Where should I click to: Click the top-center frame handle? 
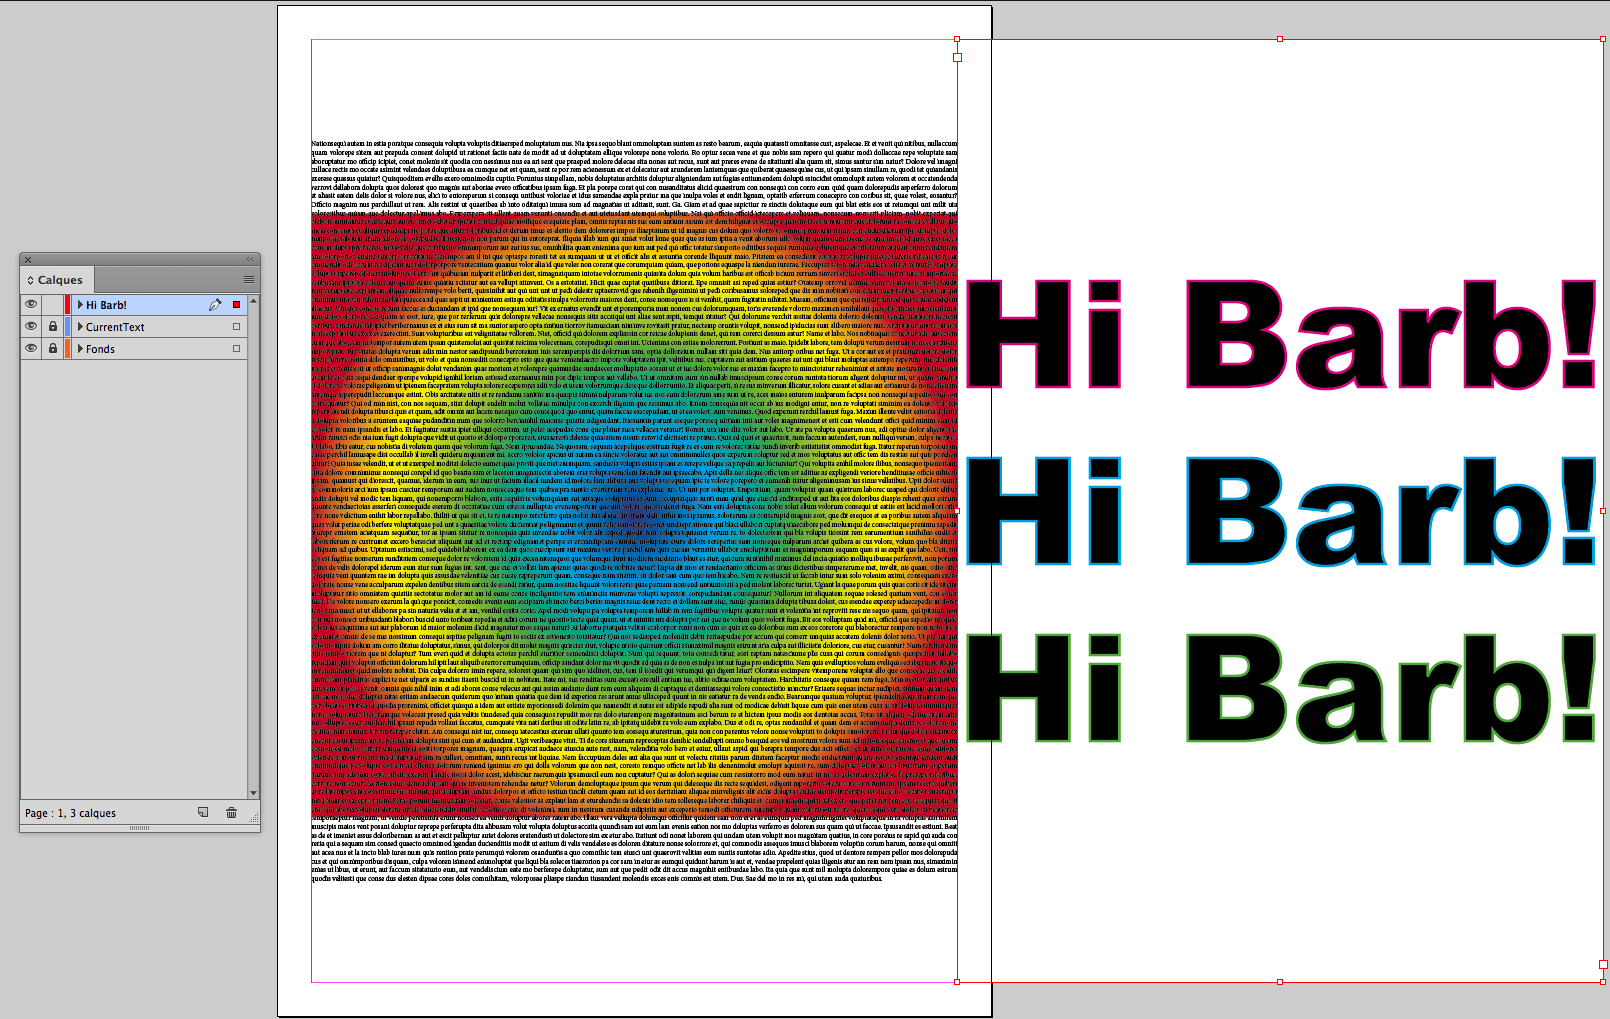(x=1280, y=39)
